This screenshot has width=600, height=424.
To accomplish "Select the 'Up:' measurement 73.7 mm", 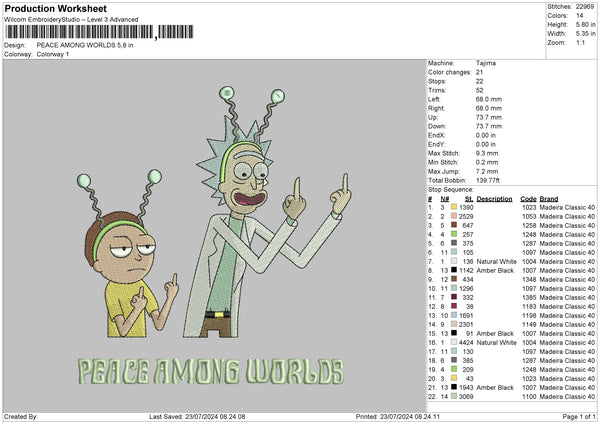I will tap(489, 117).
